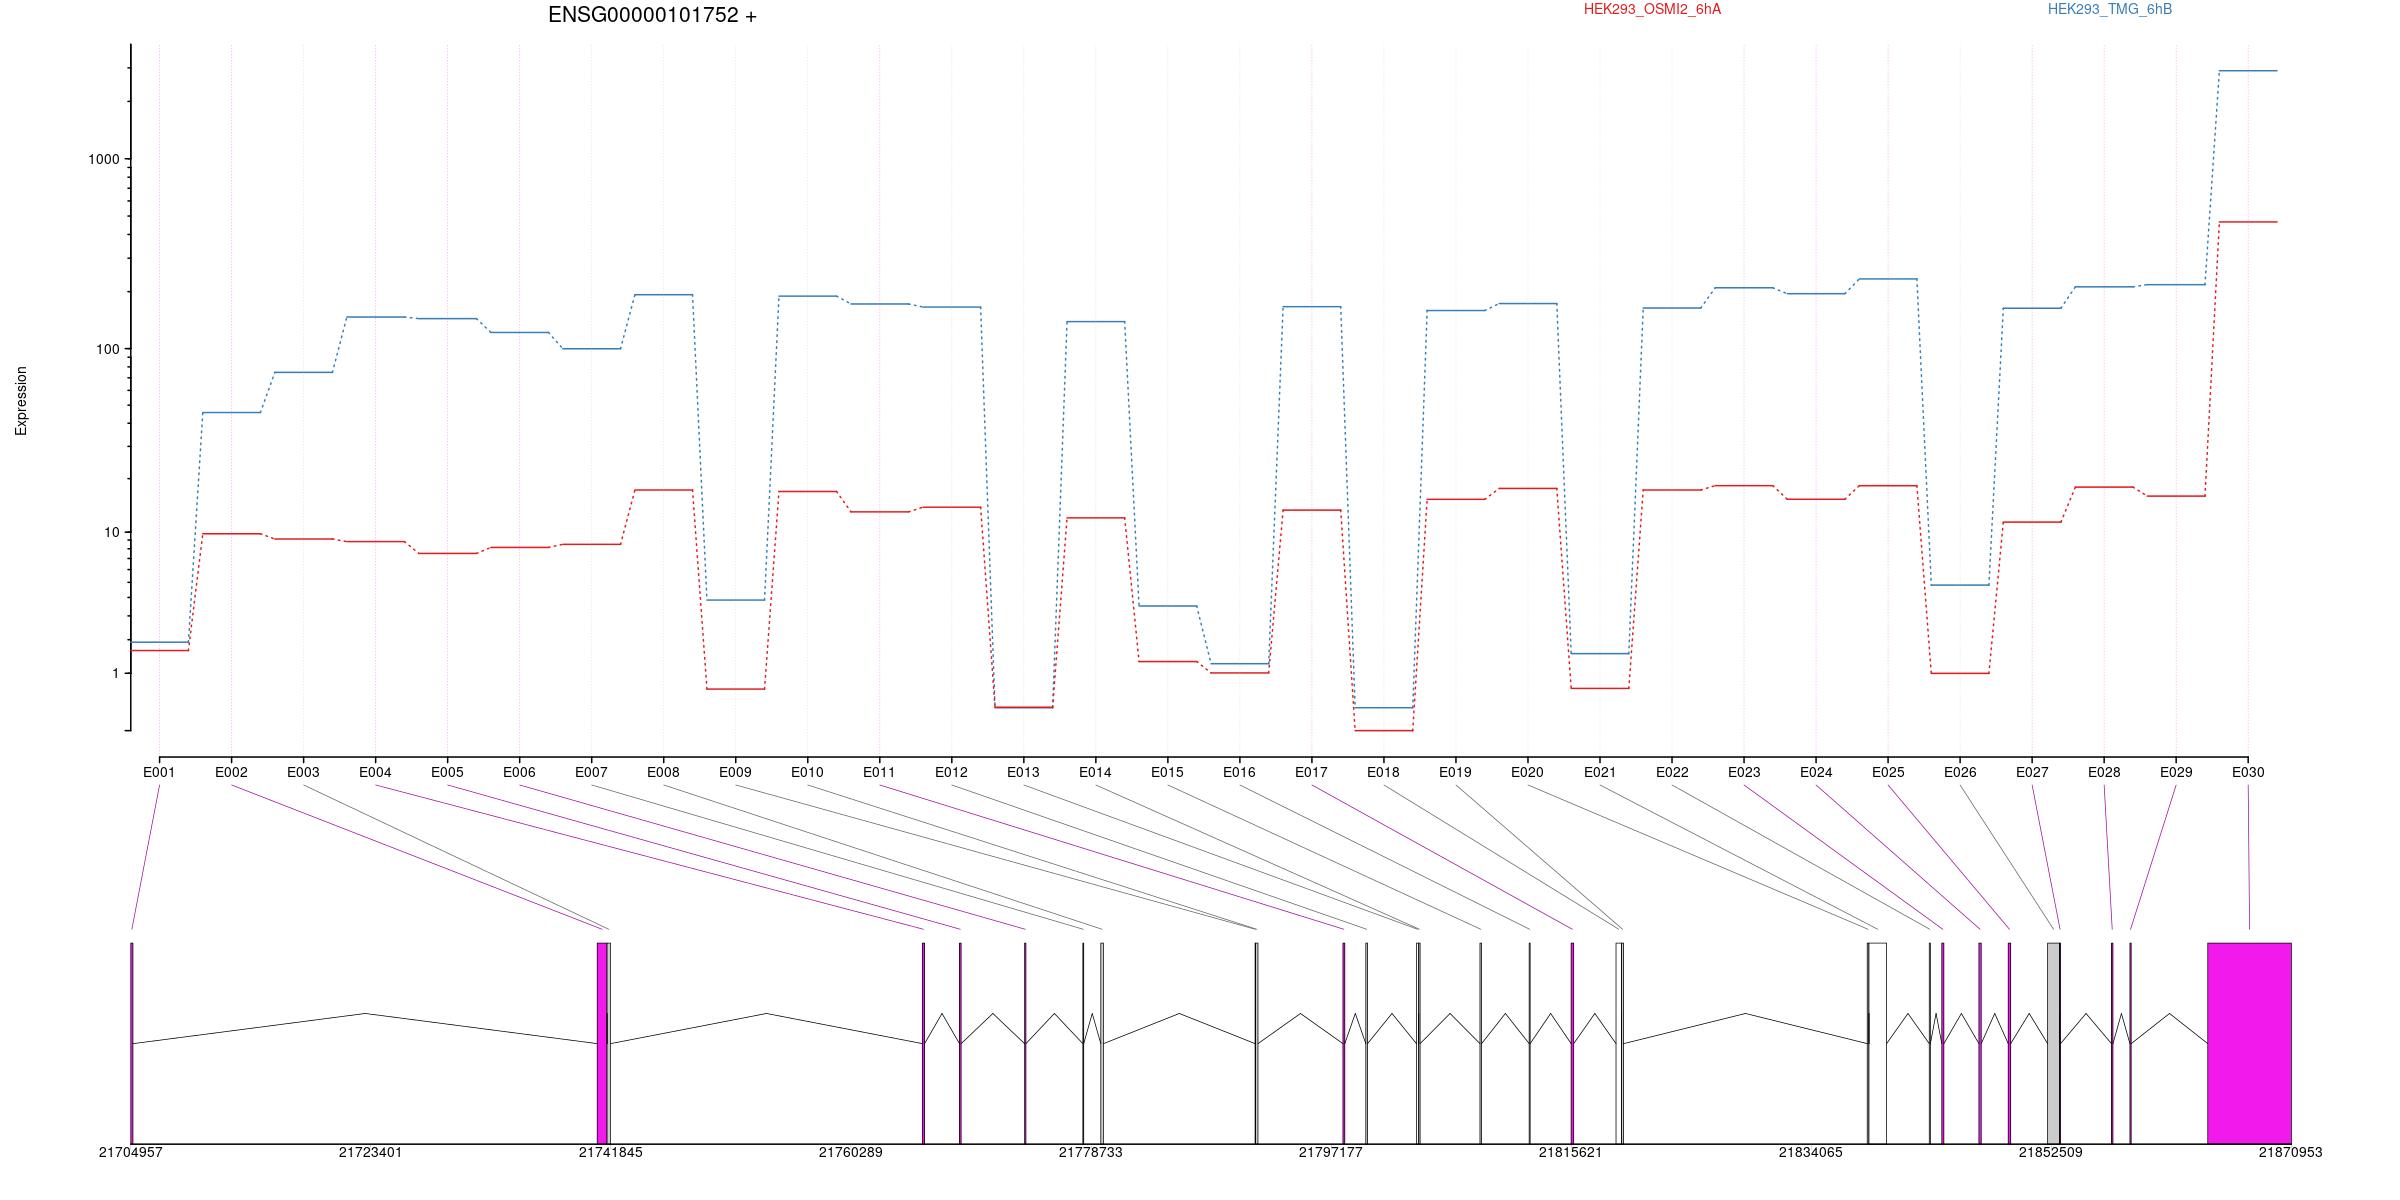Click exon label E009
2400x1200 pixels.
[735, 772]
